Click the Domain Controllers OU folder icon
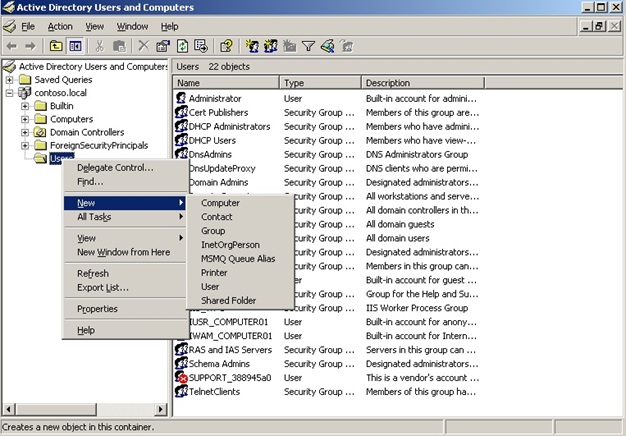The width and height of the screenshot is (626, 436). coord(40,132)
